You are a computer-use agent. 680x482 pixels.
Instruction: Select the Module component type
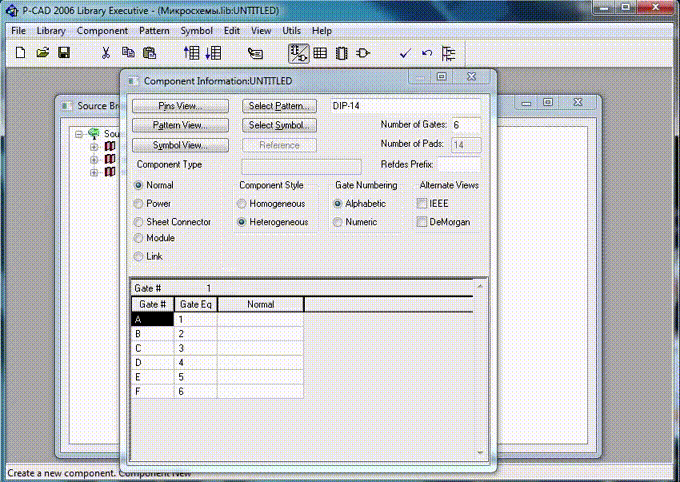tap(138, 238)
